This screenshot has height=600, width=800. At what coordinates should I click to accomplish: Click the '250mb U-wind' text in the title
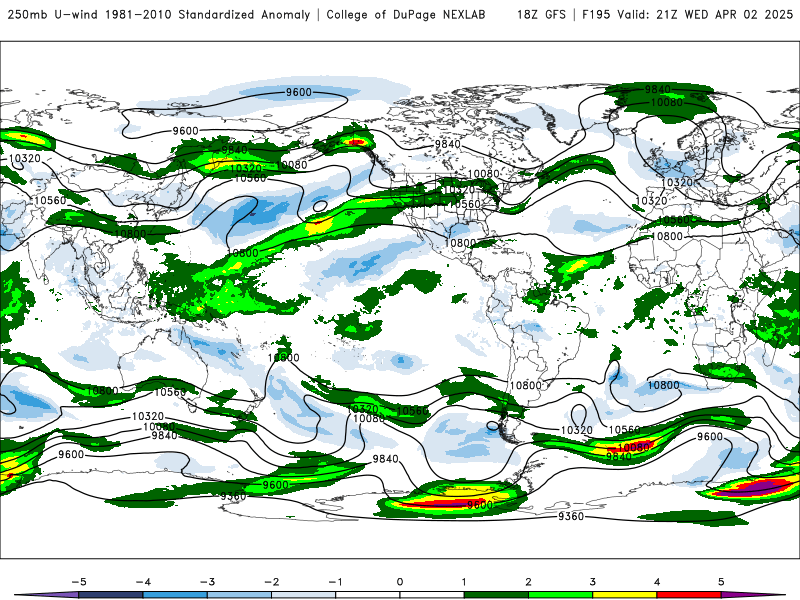click(x=53, y=15)
